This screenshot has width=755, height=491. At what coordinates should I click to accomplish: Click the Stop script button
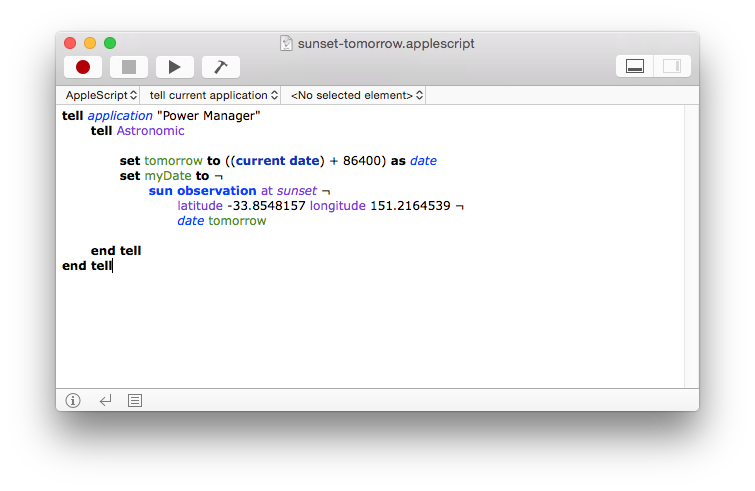pos(129,67)
